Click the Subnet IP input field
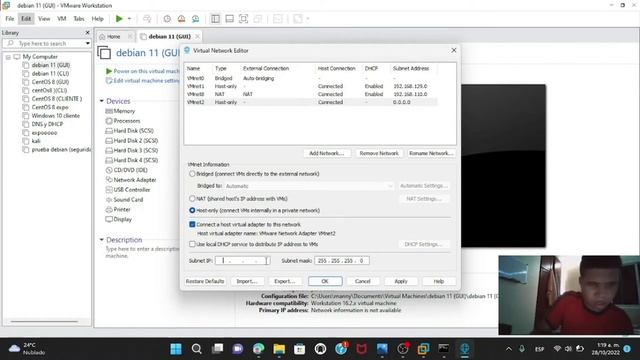 point(242,260)
